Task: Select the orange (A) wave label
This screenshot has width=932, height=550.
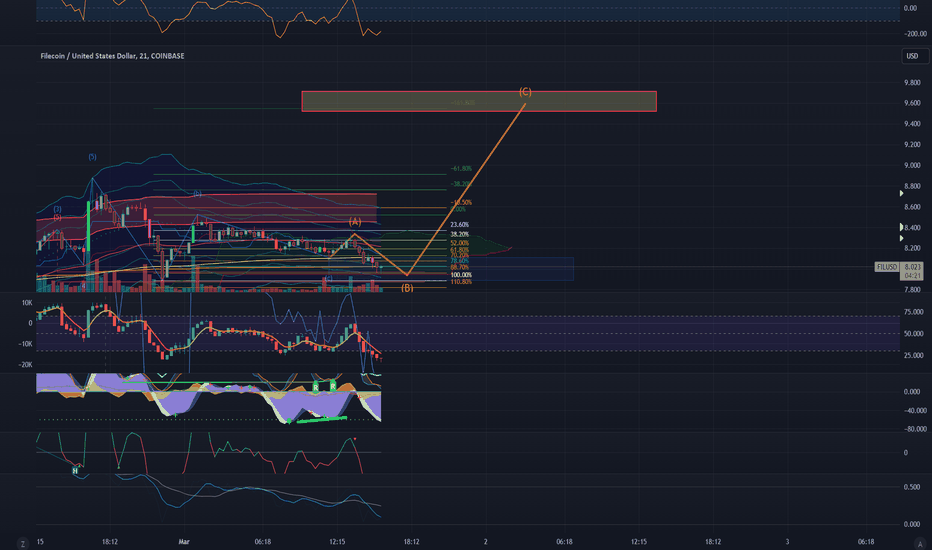Action: pos(355,221)
